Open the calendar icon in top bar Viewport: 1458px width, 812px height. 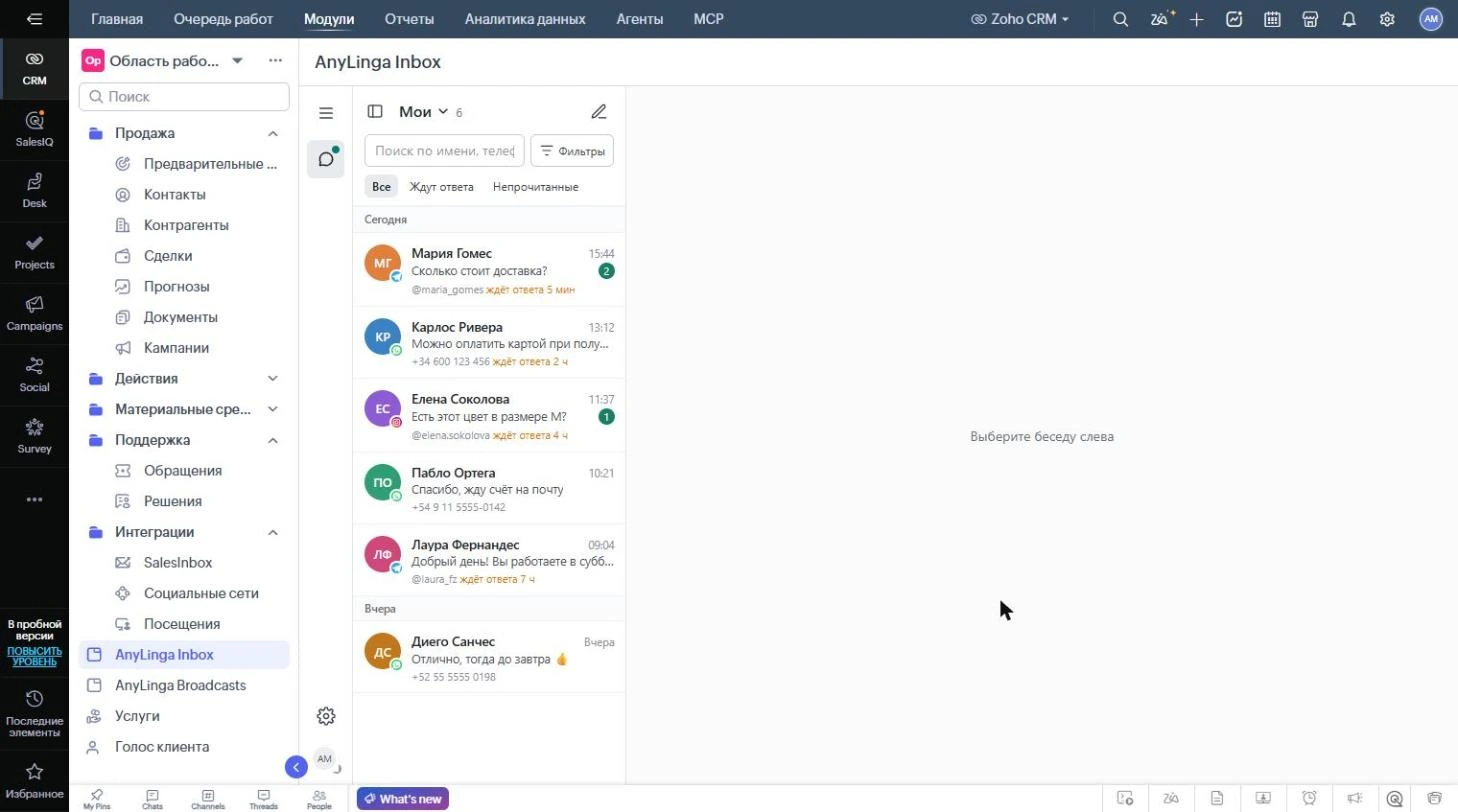click(1272, 19)
